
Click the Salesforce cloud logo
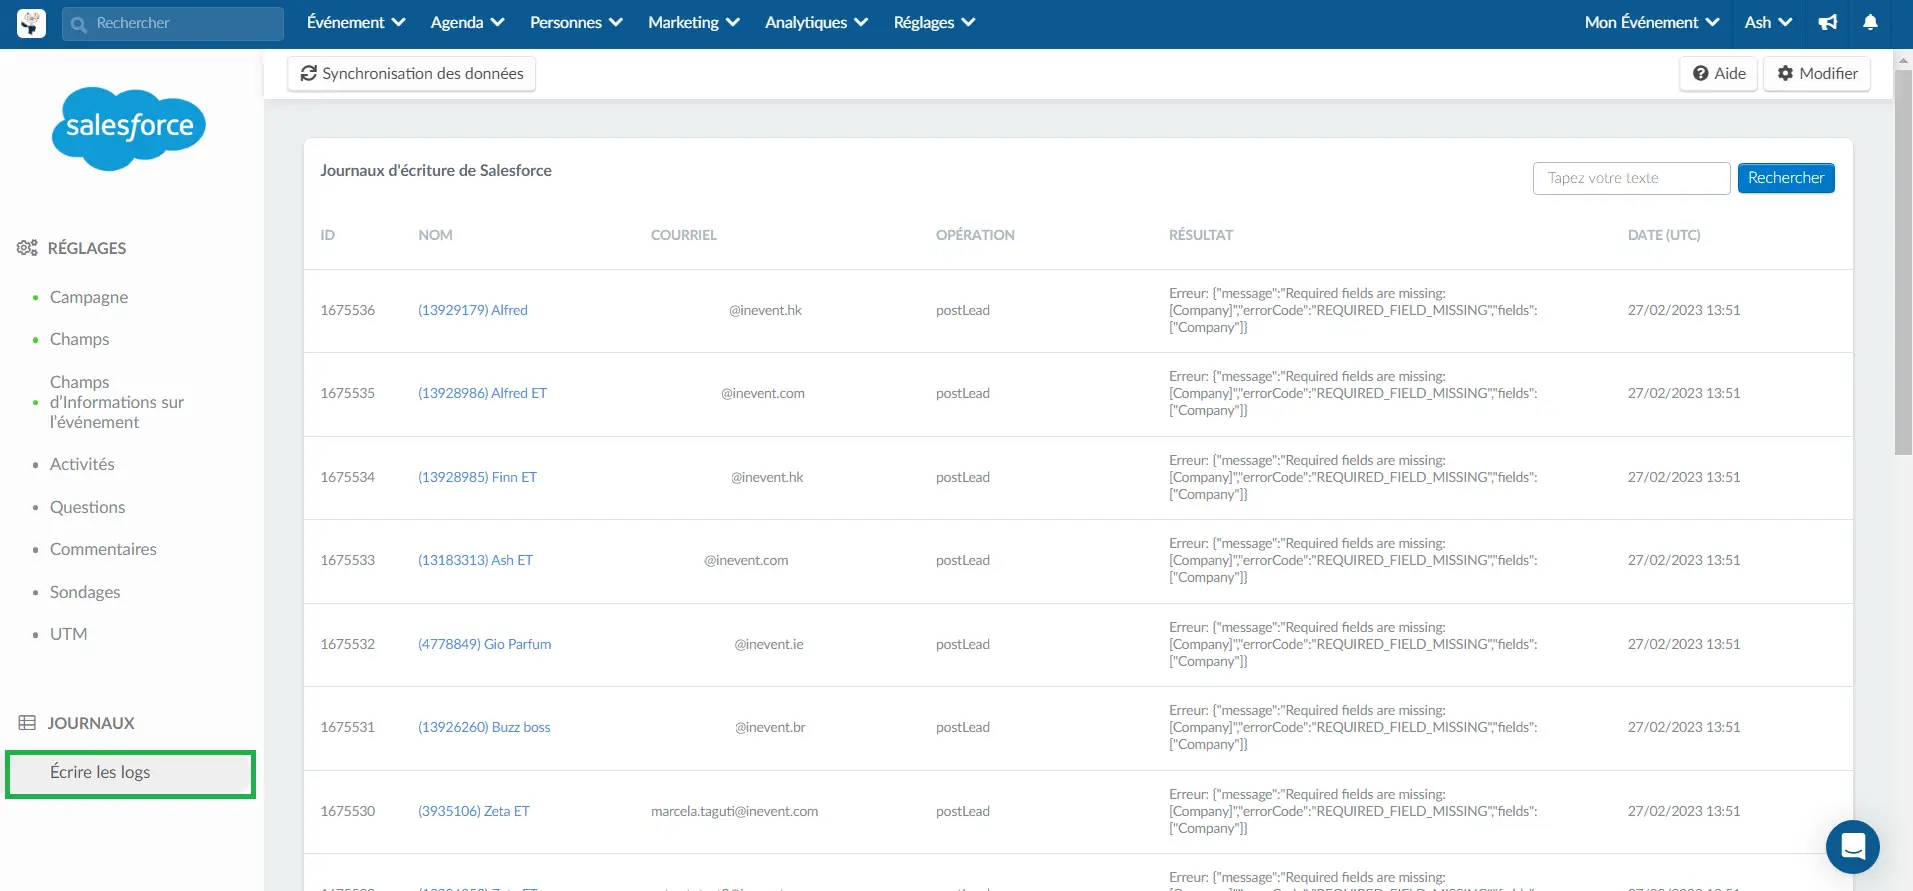(x=129, y=128)
